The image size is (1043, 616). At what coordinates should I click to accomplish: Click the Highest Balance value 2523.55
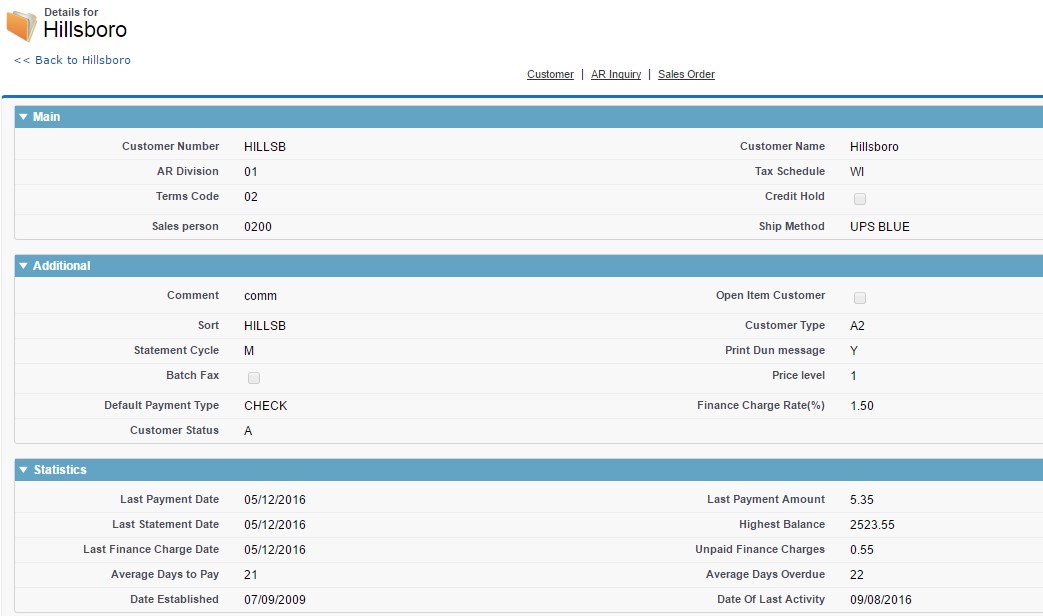[872, 525]
